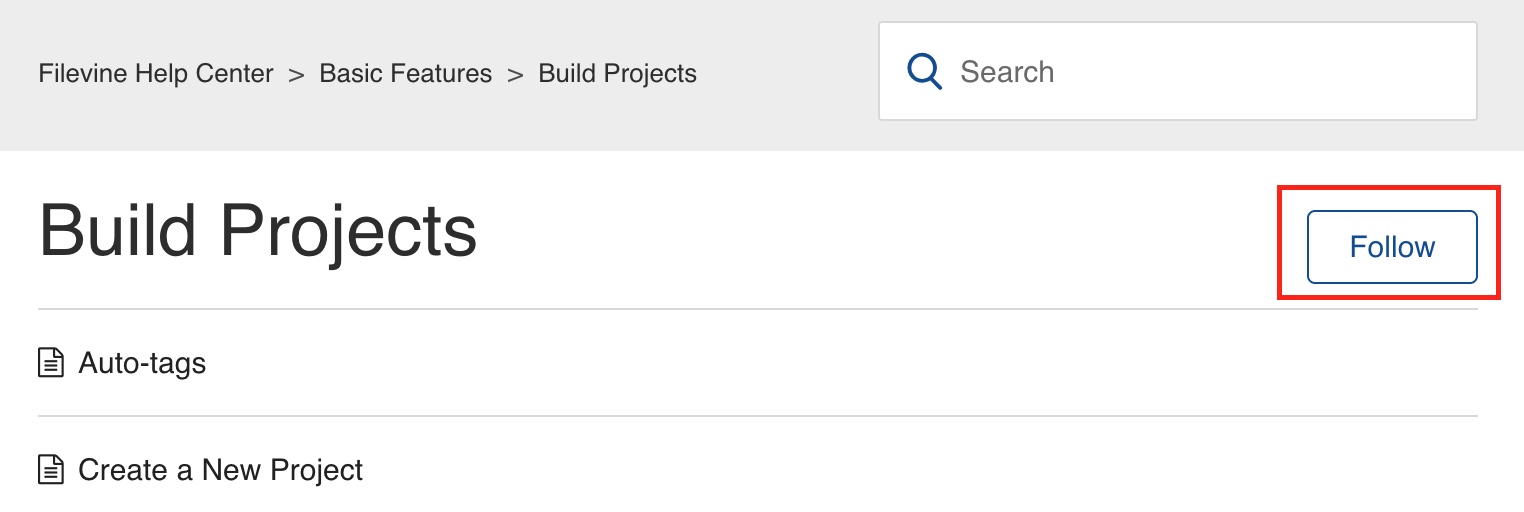The width and height of the screenshot is (1524, 512).
Task: Select the Build Projects breadcrumb item
Action: (x=617, y=74)
